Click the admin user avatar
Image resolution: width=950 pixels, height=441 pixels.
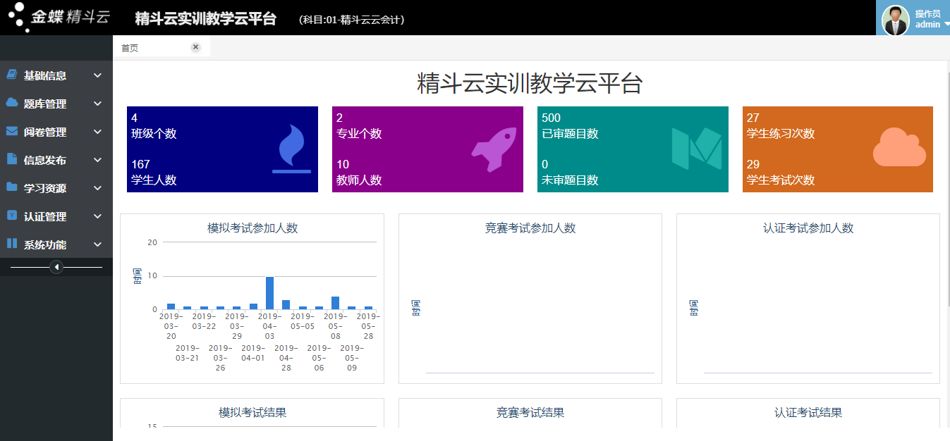(895, 20)
